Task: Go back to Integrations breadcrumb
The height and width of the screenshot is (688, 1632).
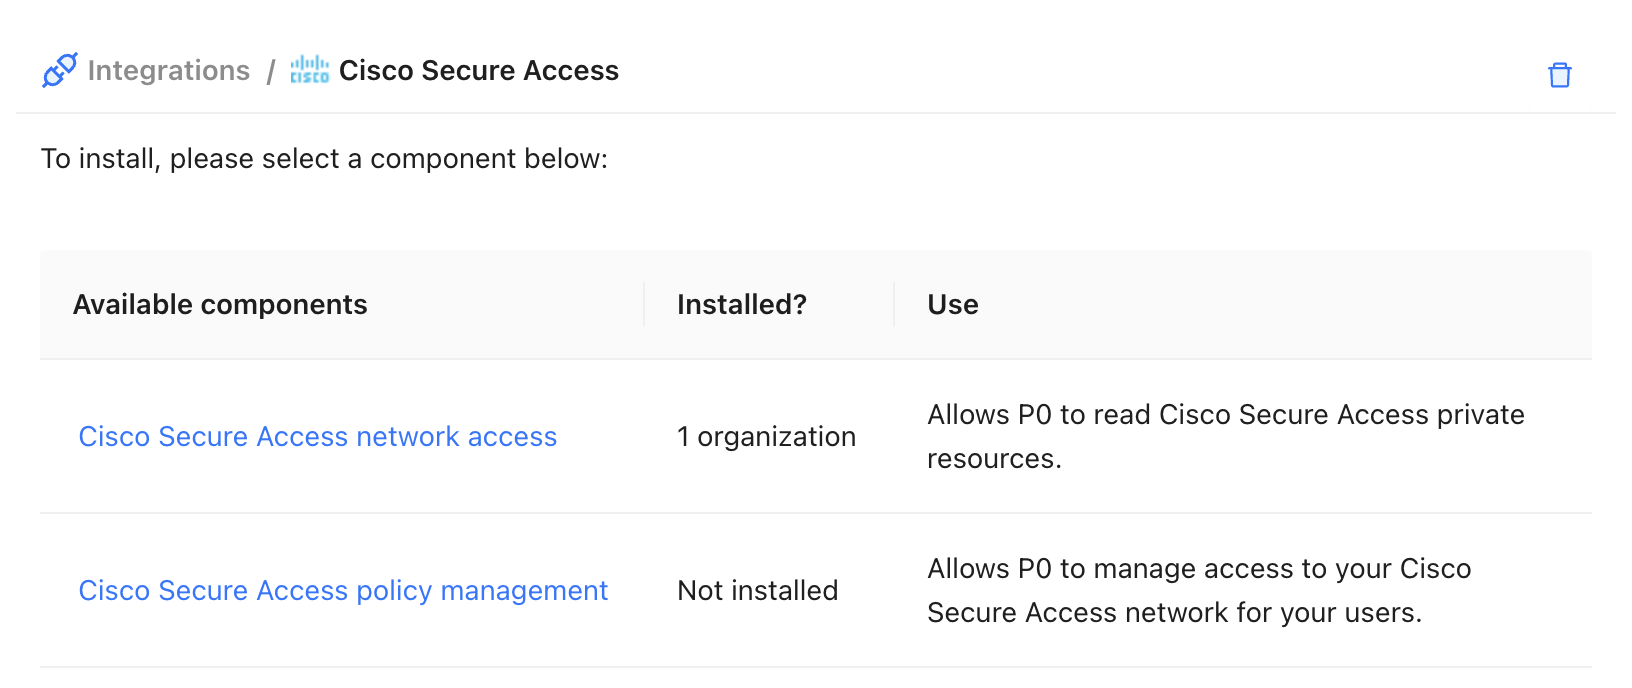Action: [168, 70]
